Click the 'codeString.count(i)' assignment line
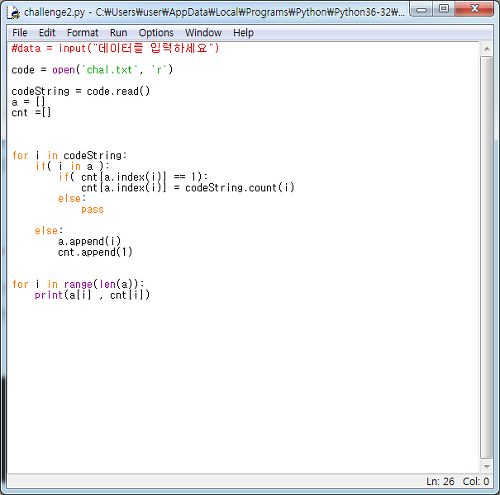 click(x=188, y=188)
